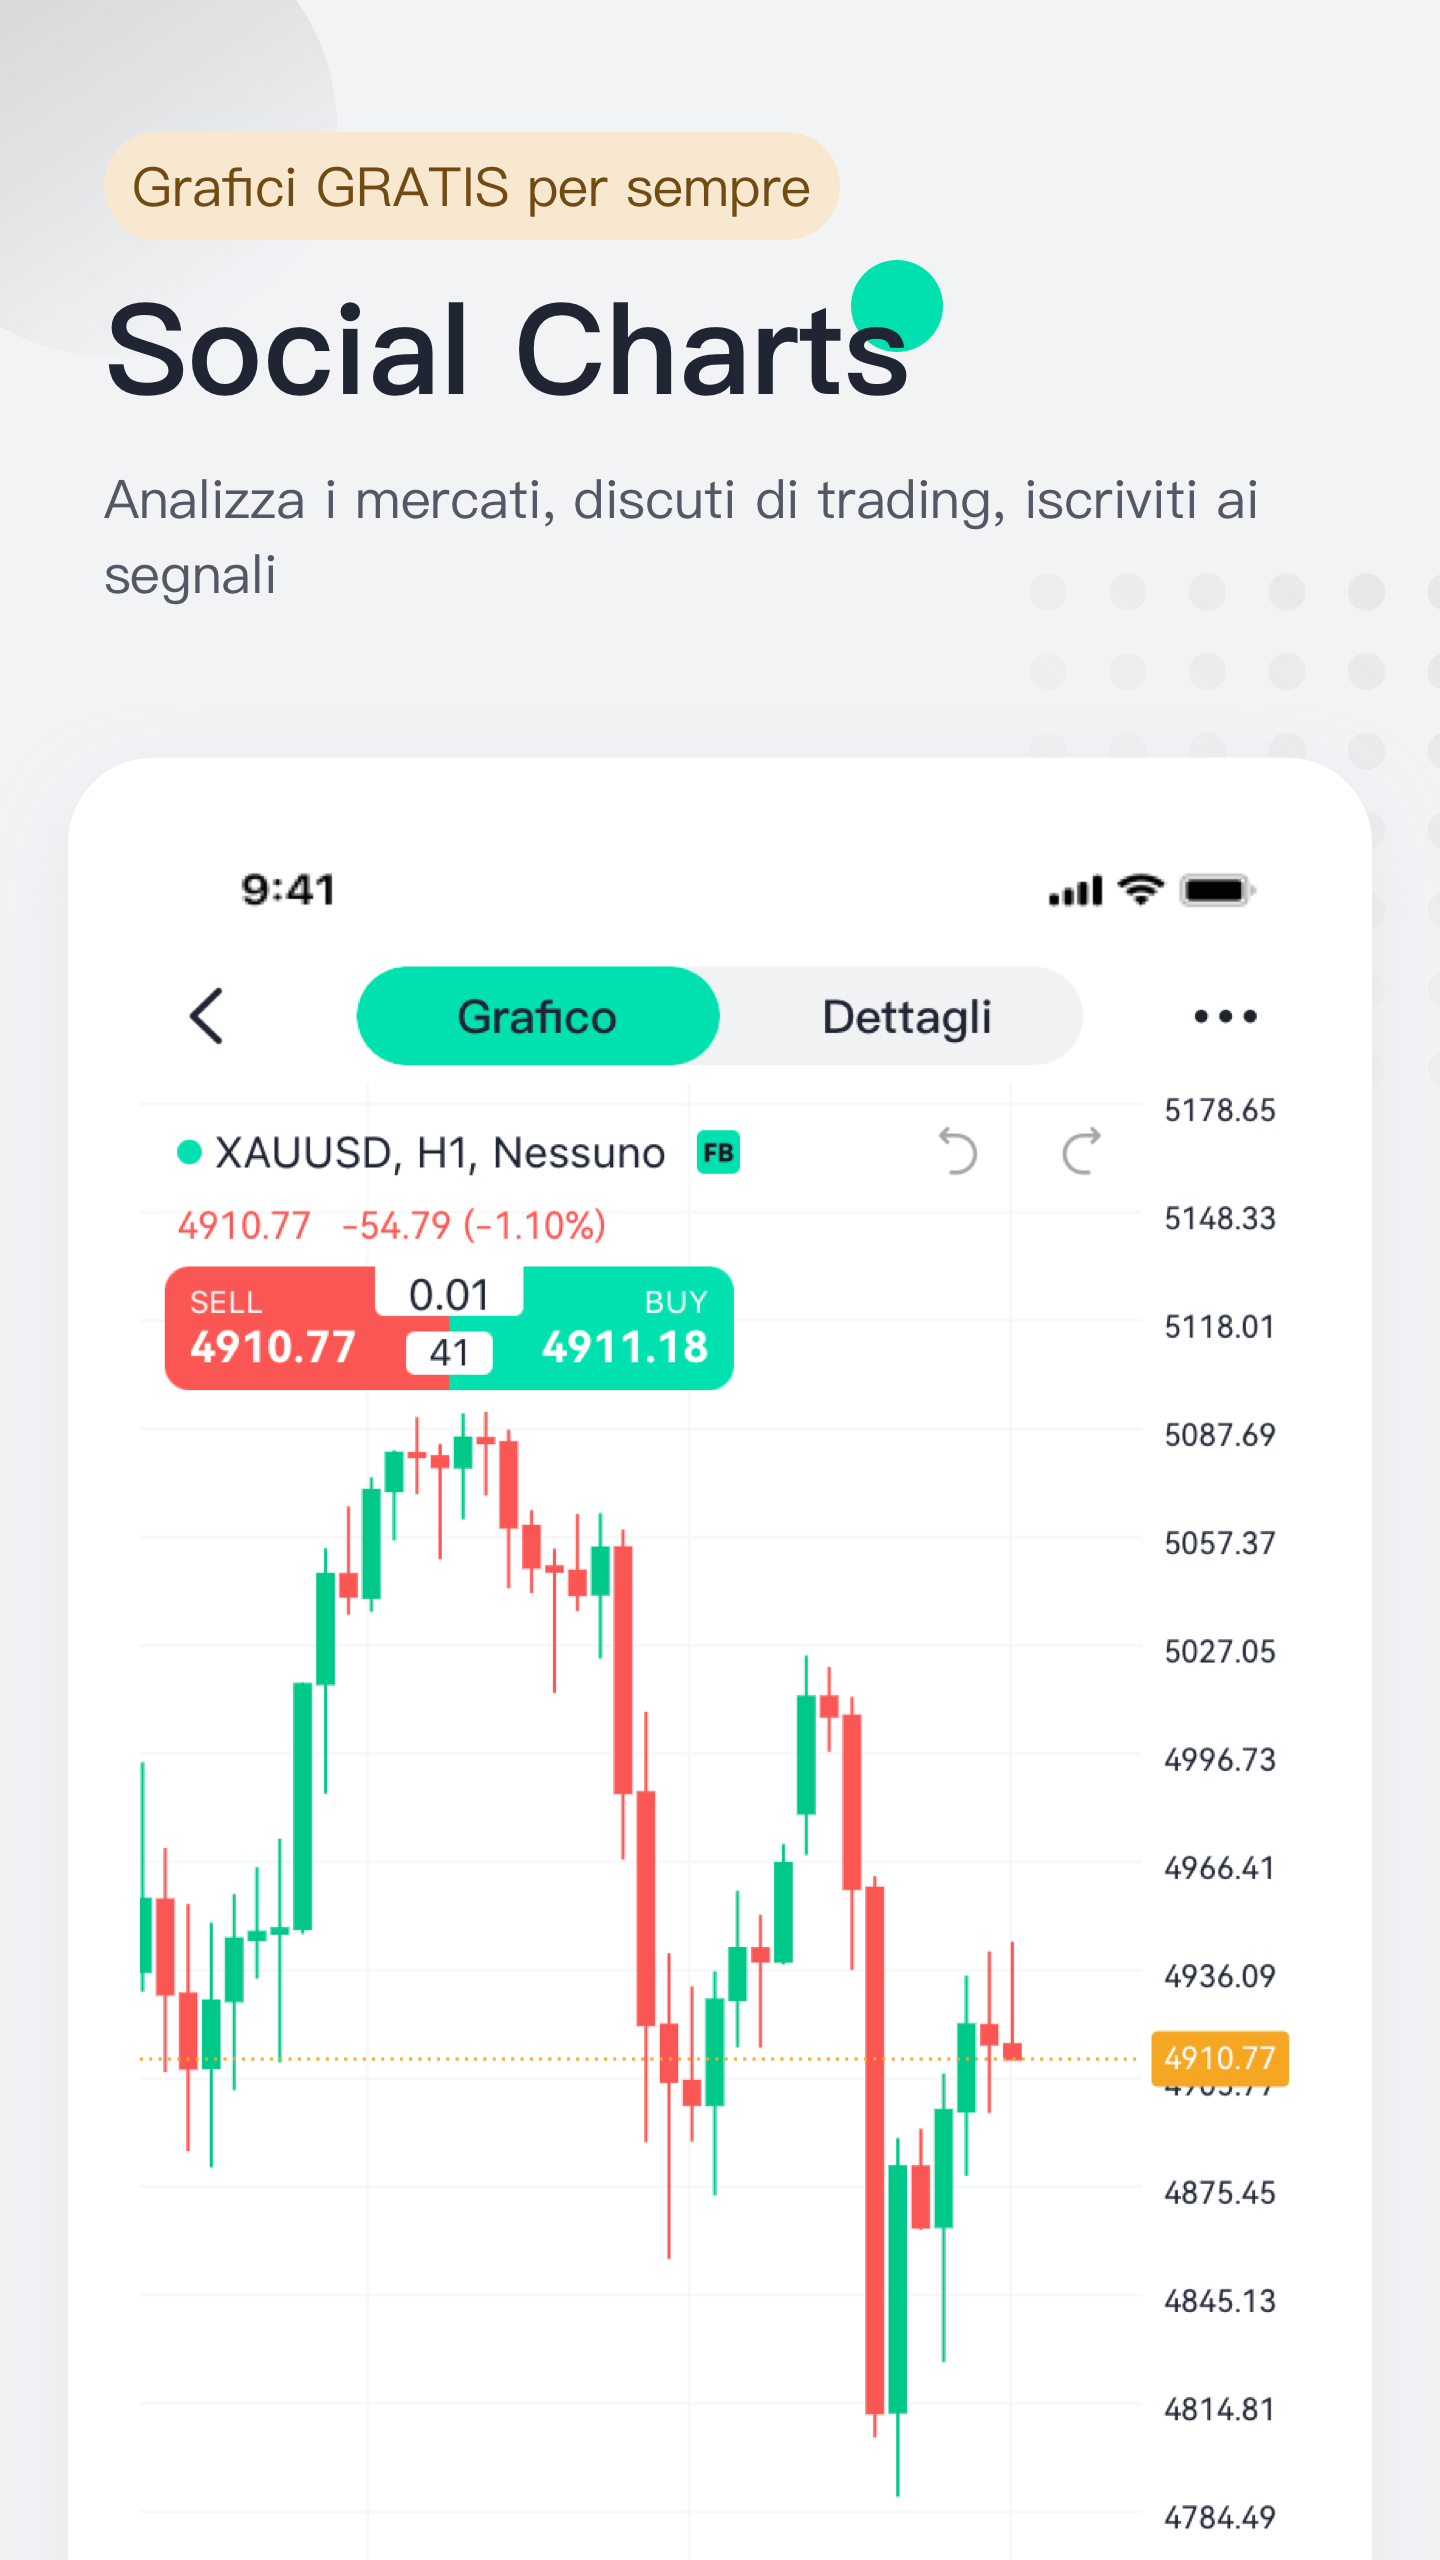Click the redo arrow icon
This screenshot has width=1440, height=2560.
click(x=1081, y=1151)
